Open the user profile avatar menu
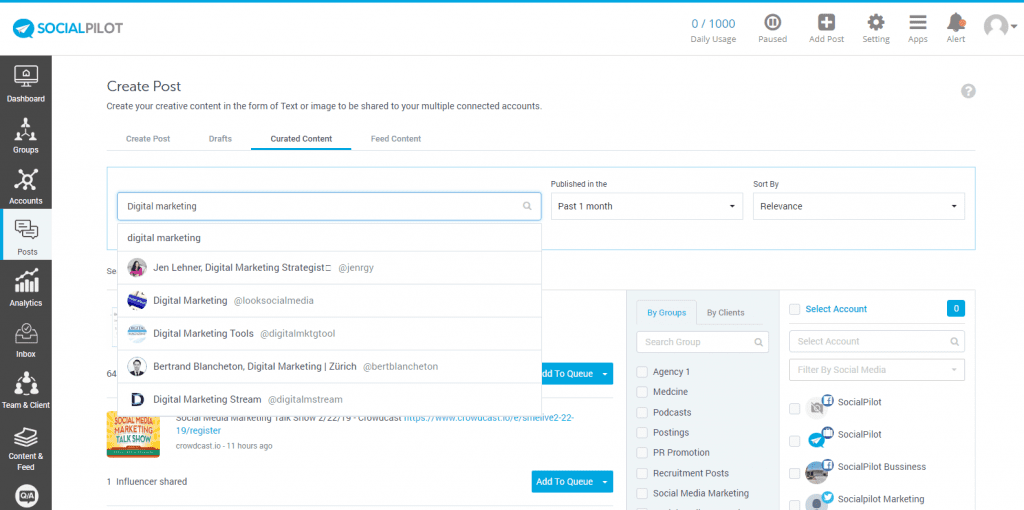This screenshot has width=1024, height=510. coord(1000,26)
